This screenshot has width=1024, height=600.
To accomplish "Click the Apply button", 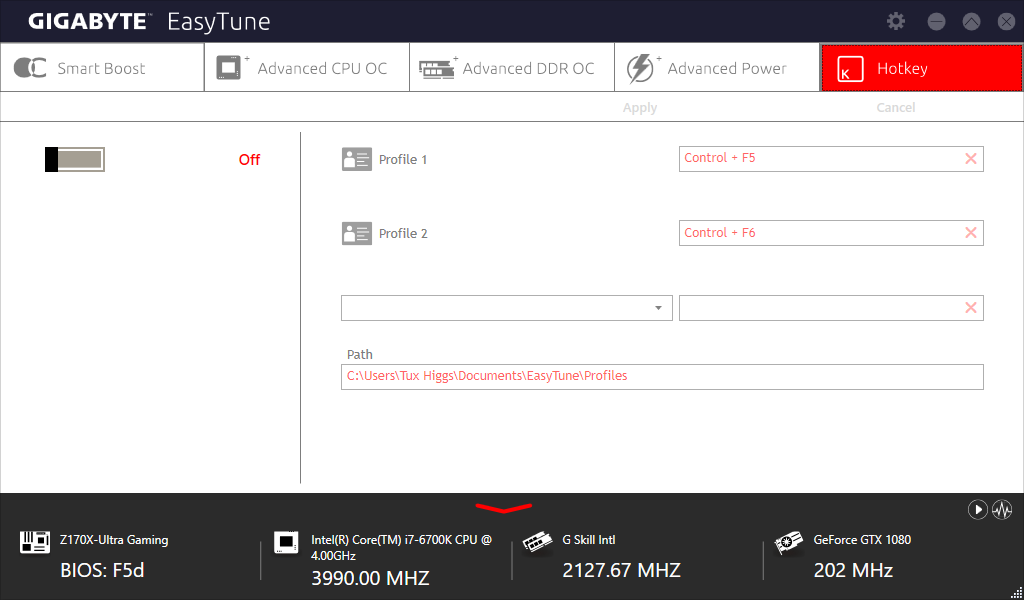I will click(640, 108).
